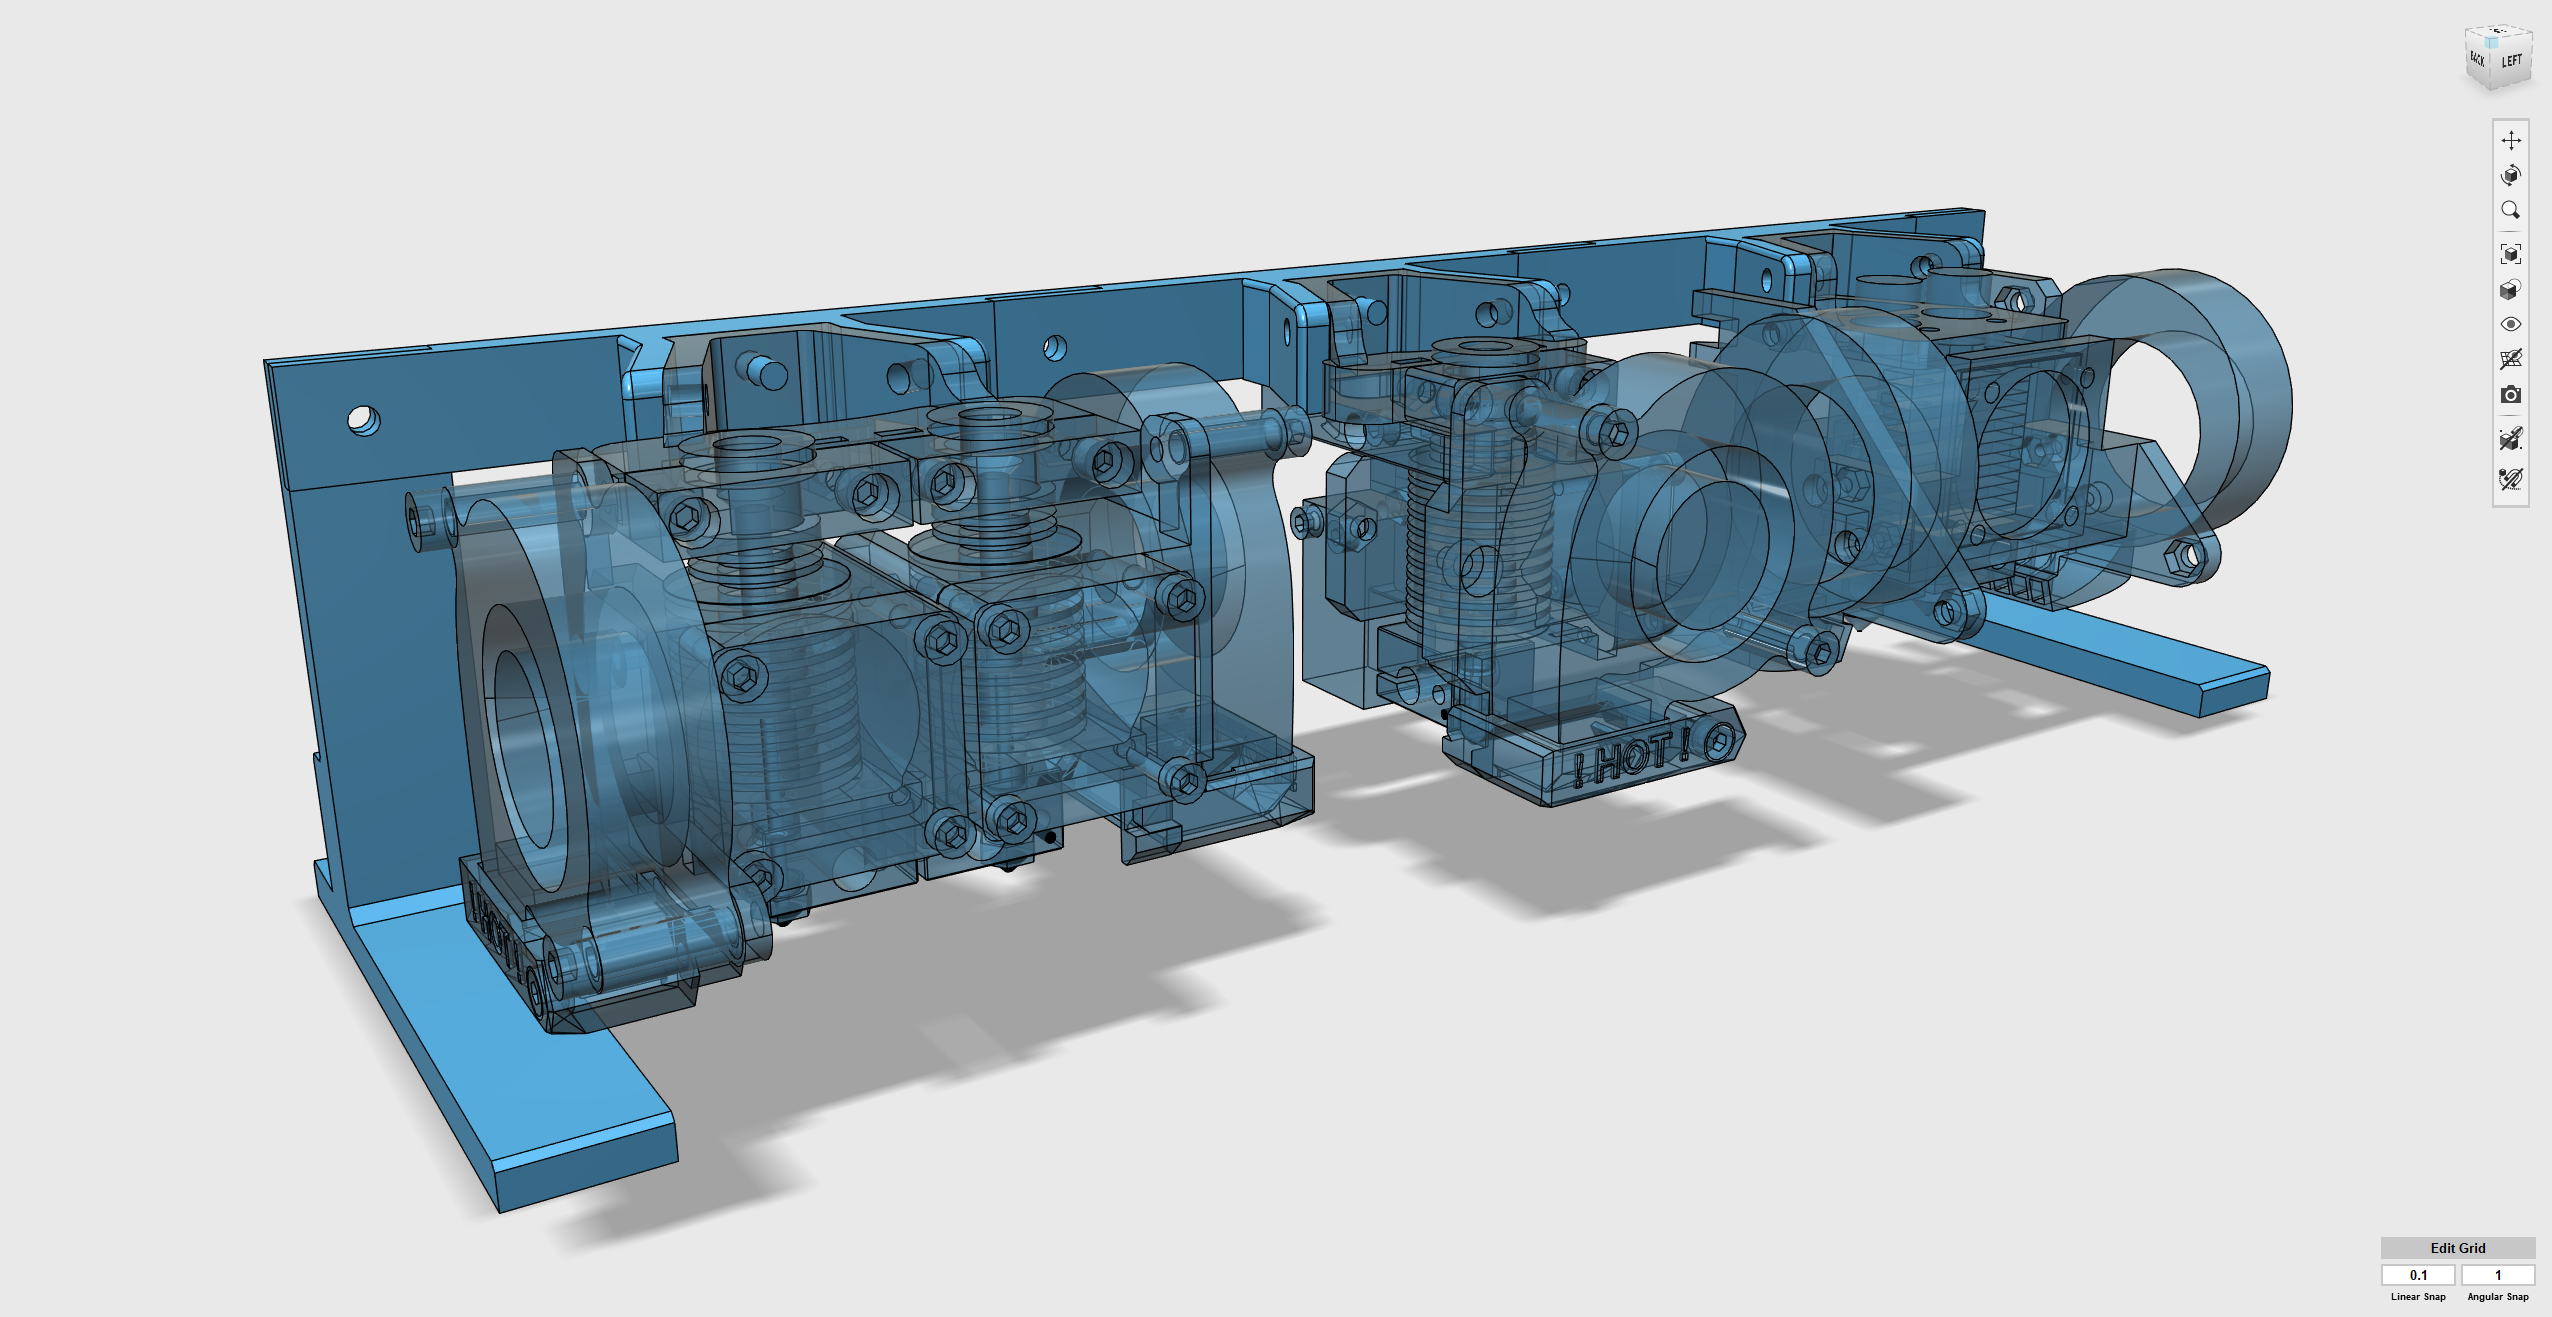The height and width of the screenshot is (1317, 2552).
Task: Click the LEFT face of view cube
Action: point(2513,62)
